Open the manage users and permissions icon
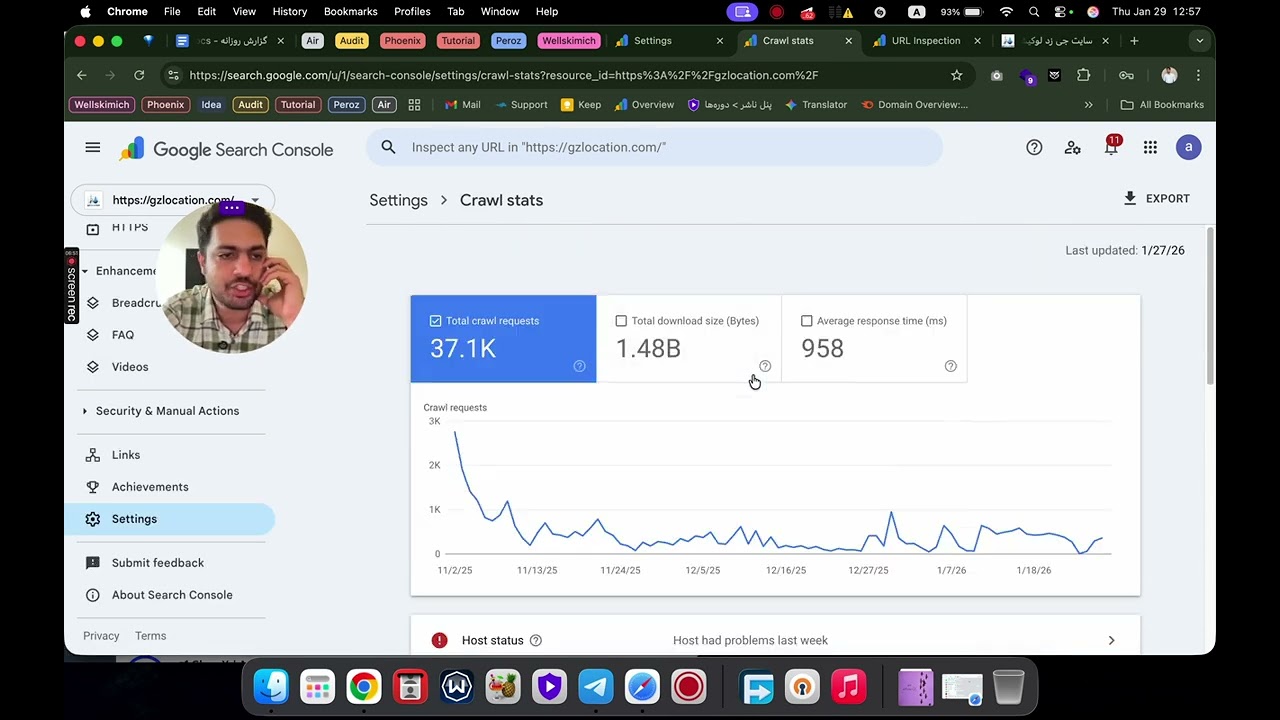 coord(1073,148)
